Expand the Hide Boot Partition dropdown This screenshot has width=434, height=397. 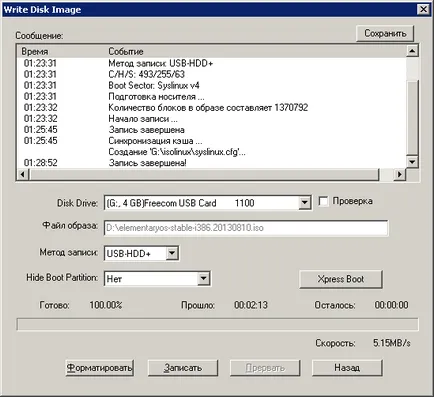click(203, 278)
